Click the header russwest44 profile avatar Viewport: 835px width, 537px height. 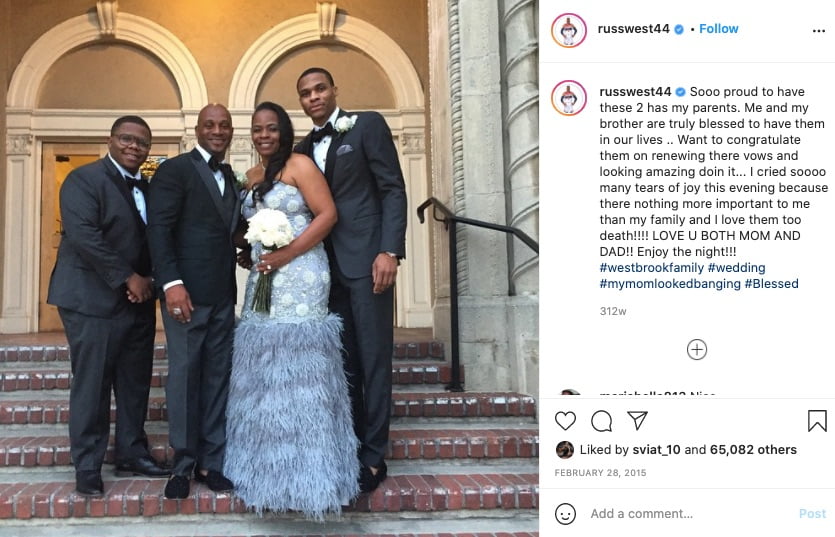569,30
